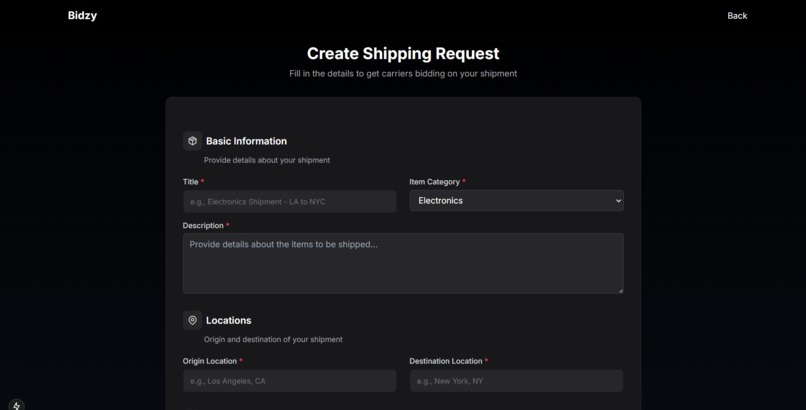806x410 pixels.
Task: Click the 'Description' field label
Action: coord(203,226)
